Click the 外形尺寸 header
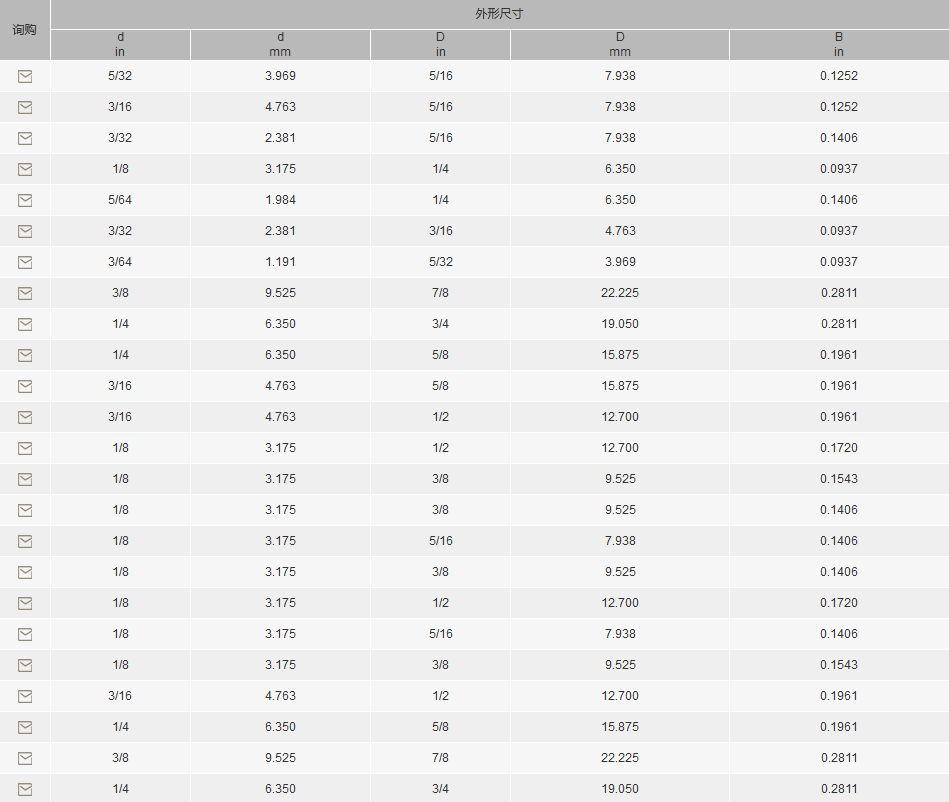 pyautogui.click(x=499, y=14)
